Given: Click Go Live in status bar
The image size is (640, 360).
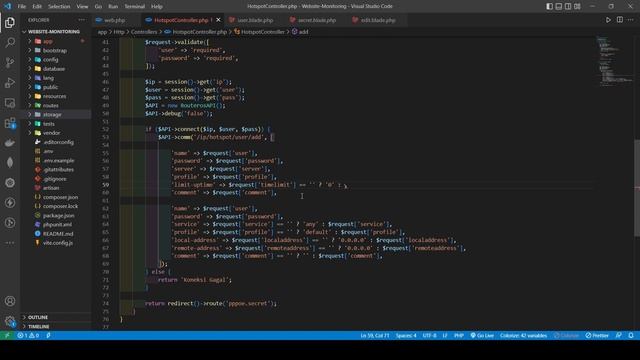Looking at the screenshot, I should click(482, 336).
